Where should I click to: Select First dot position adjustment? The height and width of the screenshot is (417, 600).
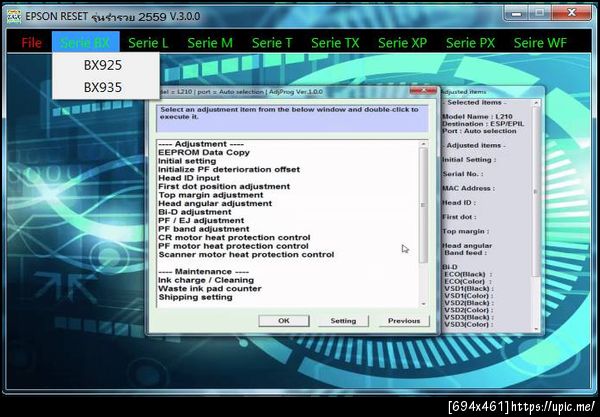coord(224,186)
